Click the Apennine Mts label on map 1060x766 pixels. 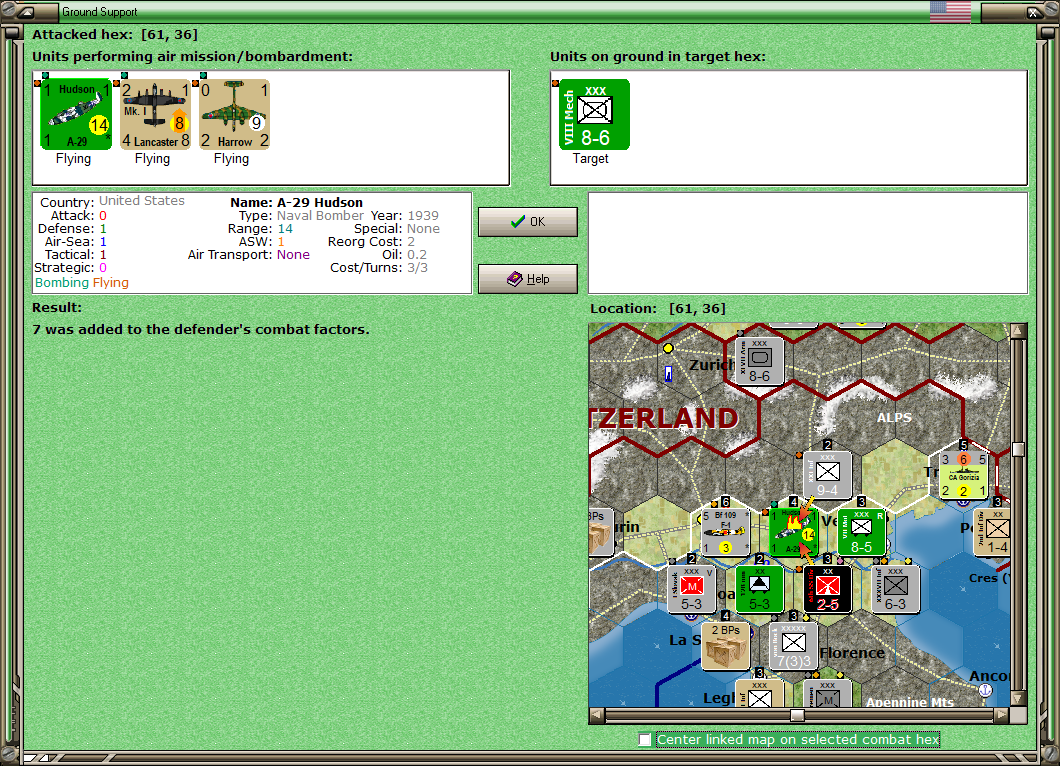[910, 702]
